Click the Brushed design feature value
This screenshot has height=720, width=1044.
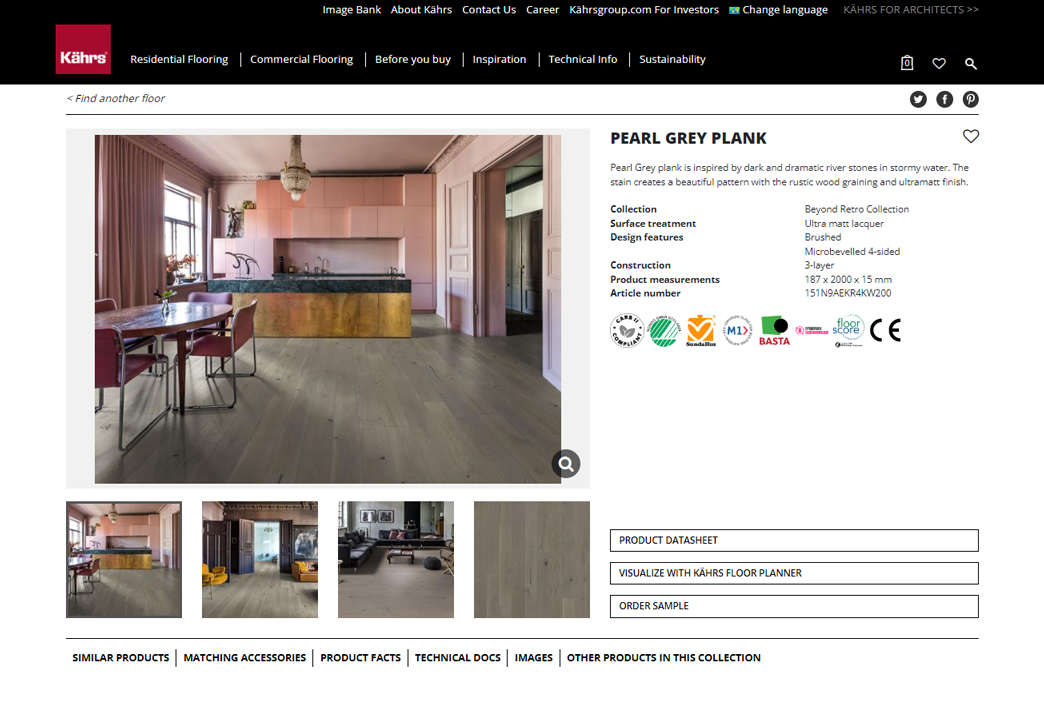click(823, 237)
